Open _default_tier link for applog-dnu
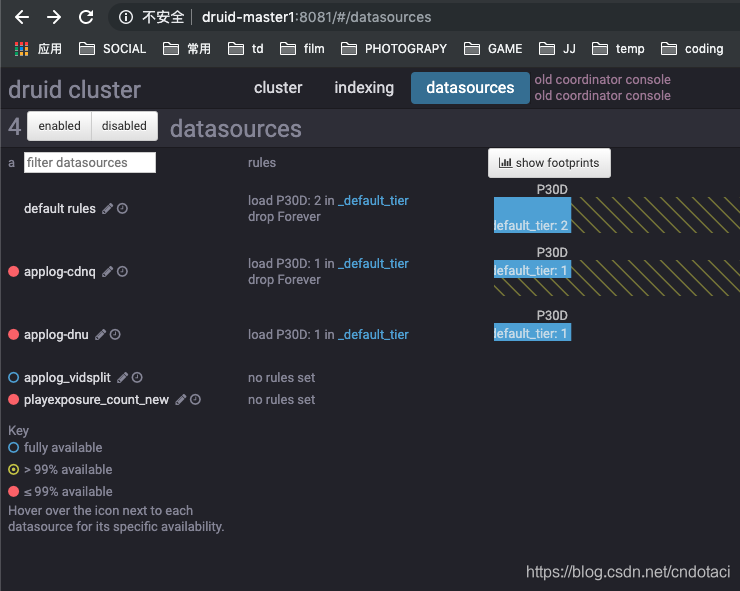The width and height of the screenshot is (740, 591). point(373,335)
